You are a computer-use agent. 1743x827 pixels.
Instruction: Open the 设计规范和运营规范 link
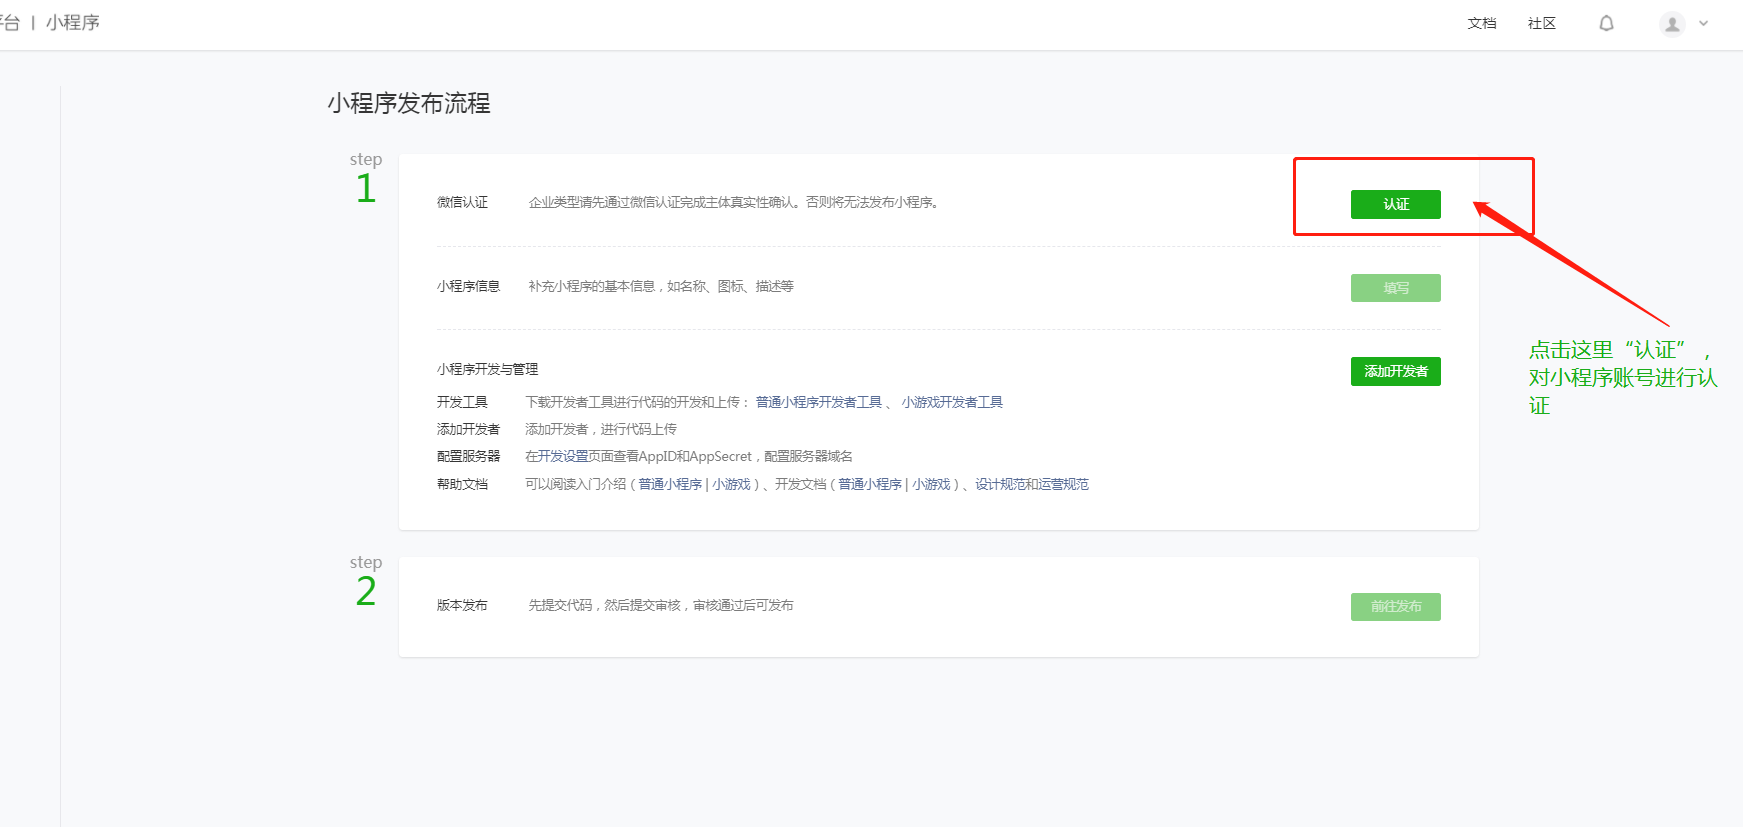[1032, 484]
